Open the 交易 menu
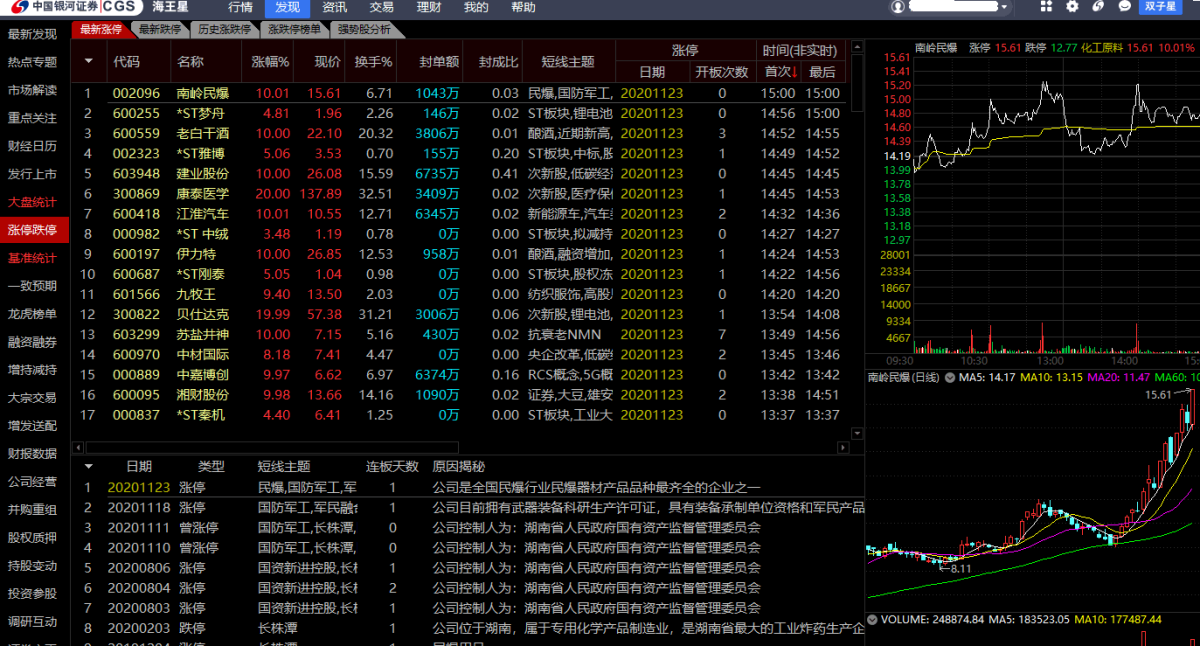 (x=381, y=7)
